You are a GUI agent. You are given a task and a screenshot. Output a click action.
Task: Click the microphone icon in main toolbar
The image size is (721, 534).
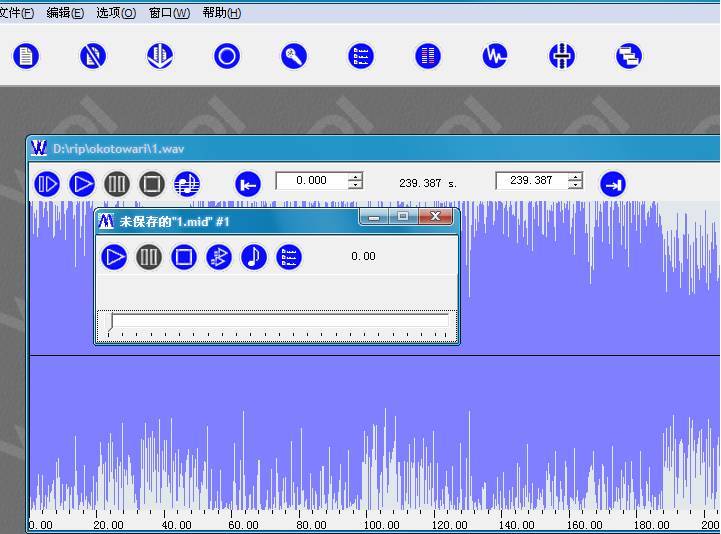pyautogui.click(x=294, y=56)
